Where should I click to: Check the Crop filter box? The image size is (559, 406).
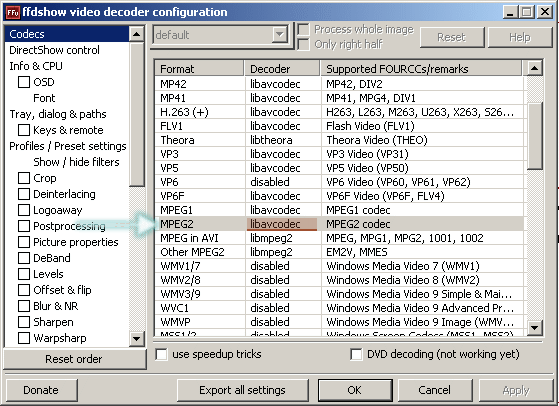(x=24, y=178)
